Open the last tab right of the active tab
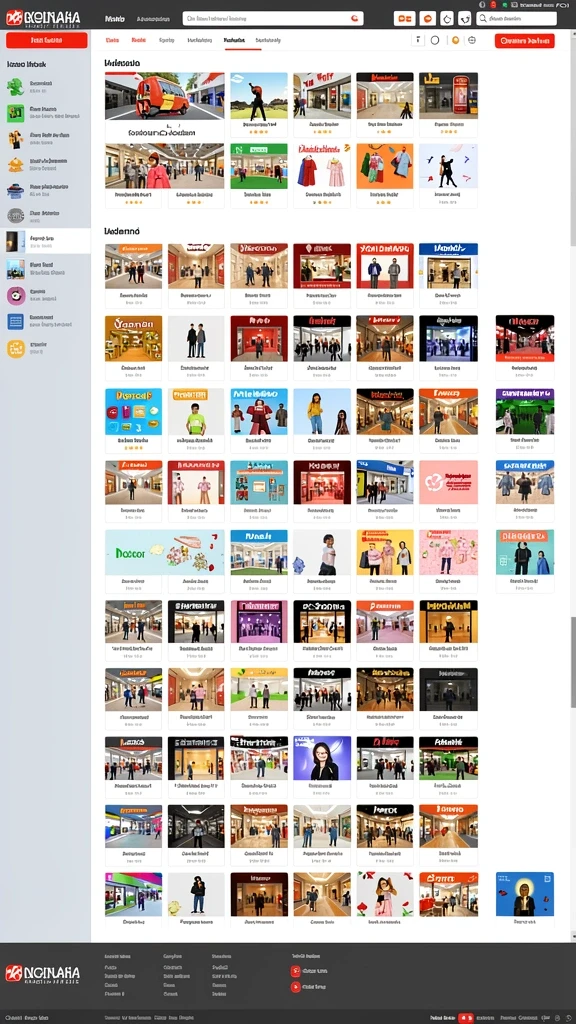576x1024 pixels. 268,40
